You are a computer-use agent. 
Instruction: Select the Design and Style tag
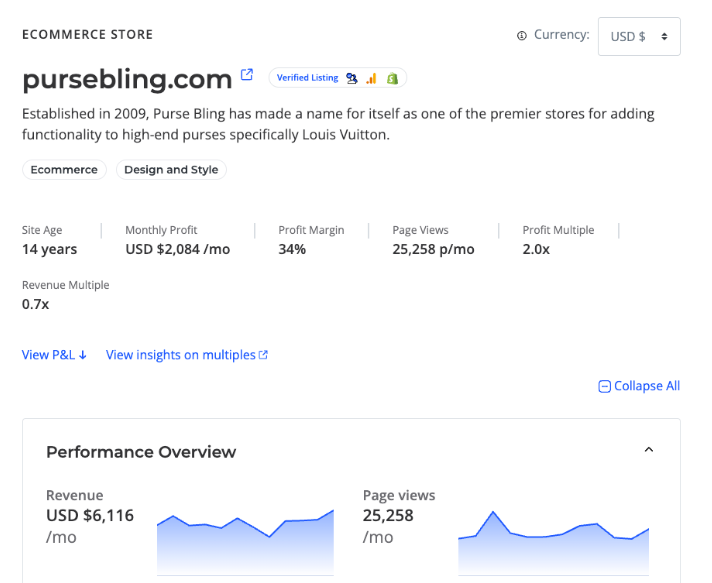pos(171,170)
